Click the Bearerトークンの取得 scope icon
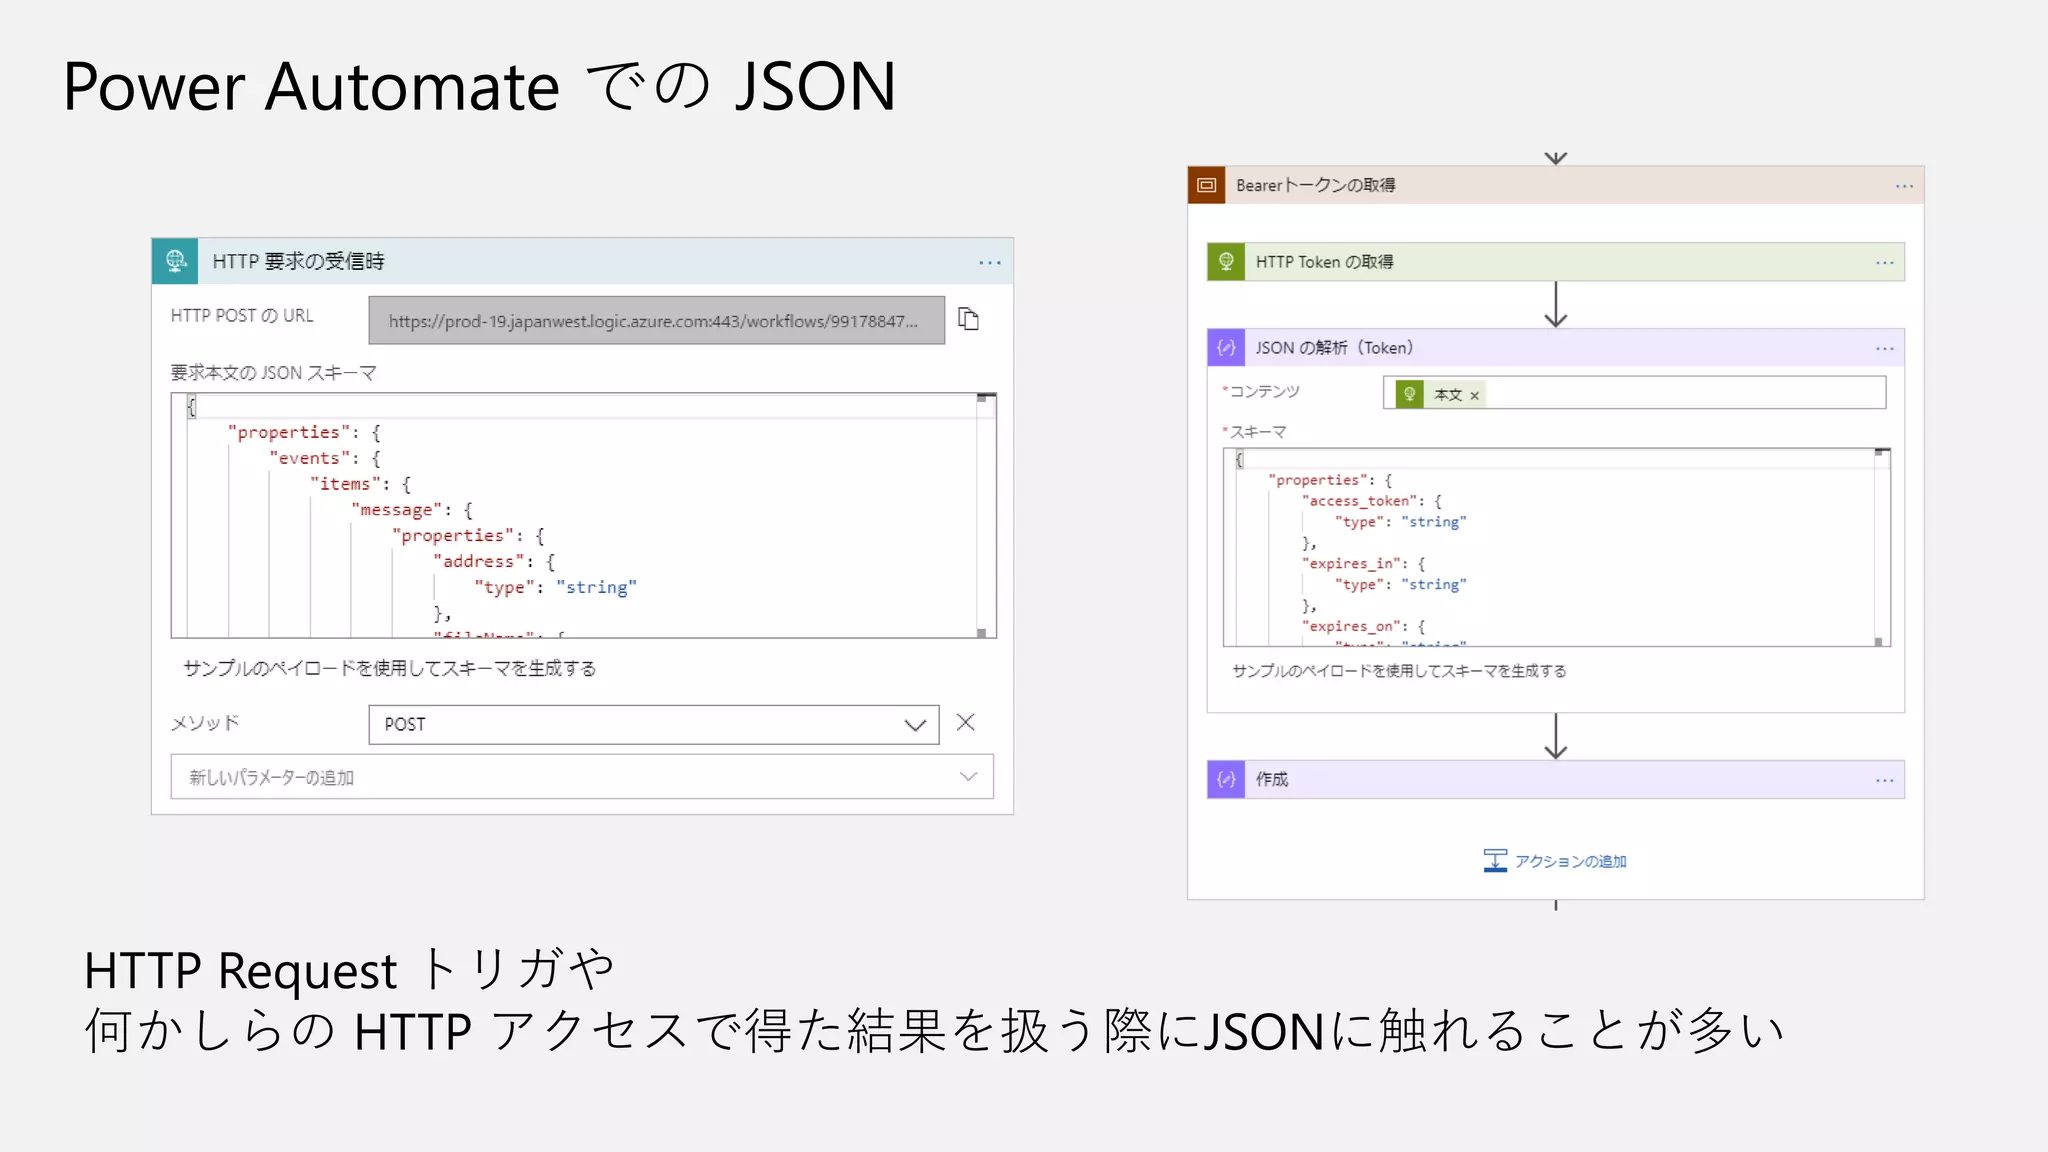Image resolution: width=2048 pixels, height=1152 pixels. [x=1206, y=185]
